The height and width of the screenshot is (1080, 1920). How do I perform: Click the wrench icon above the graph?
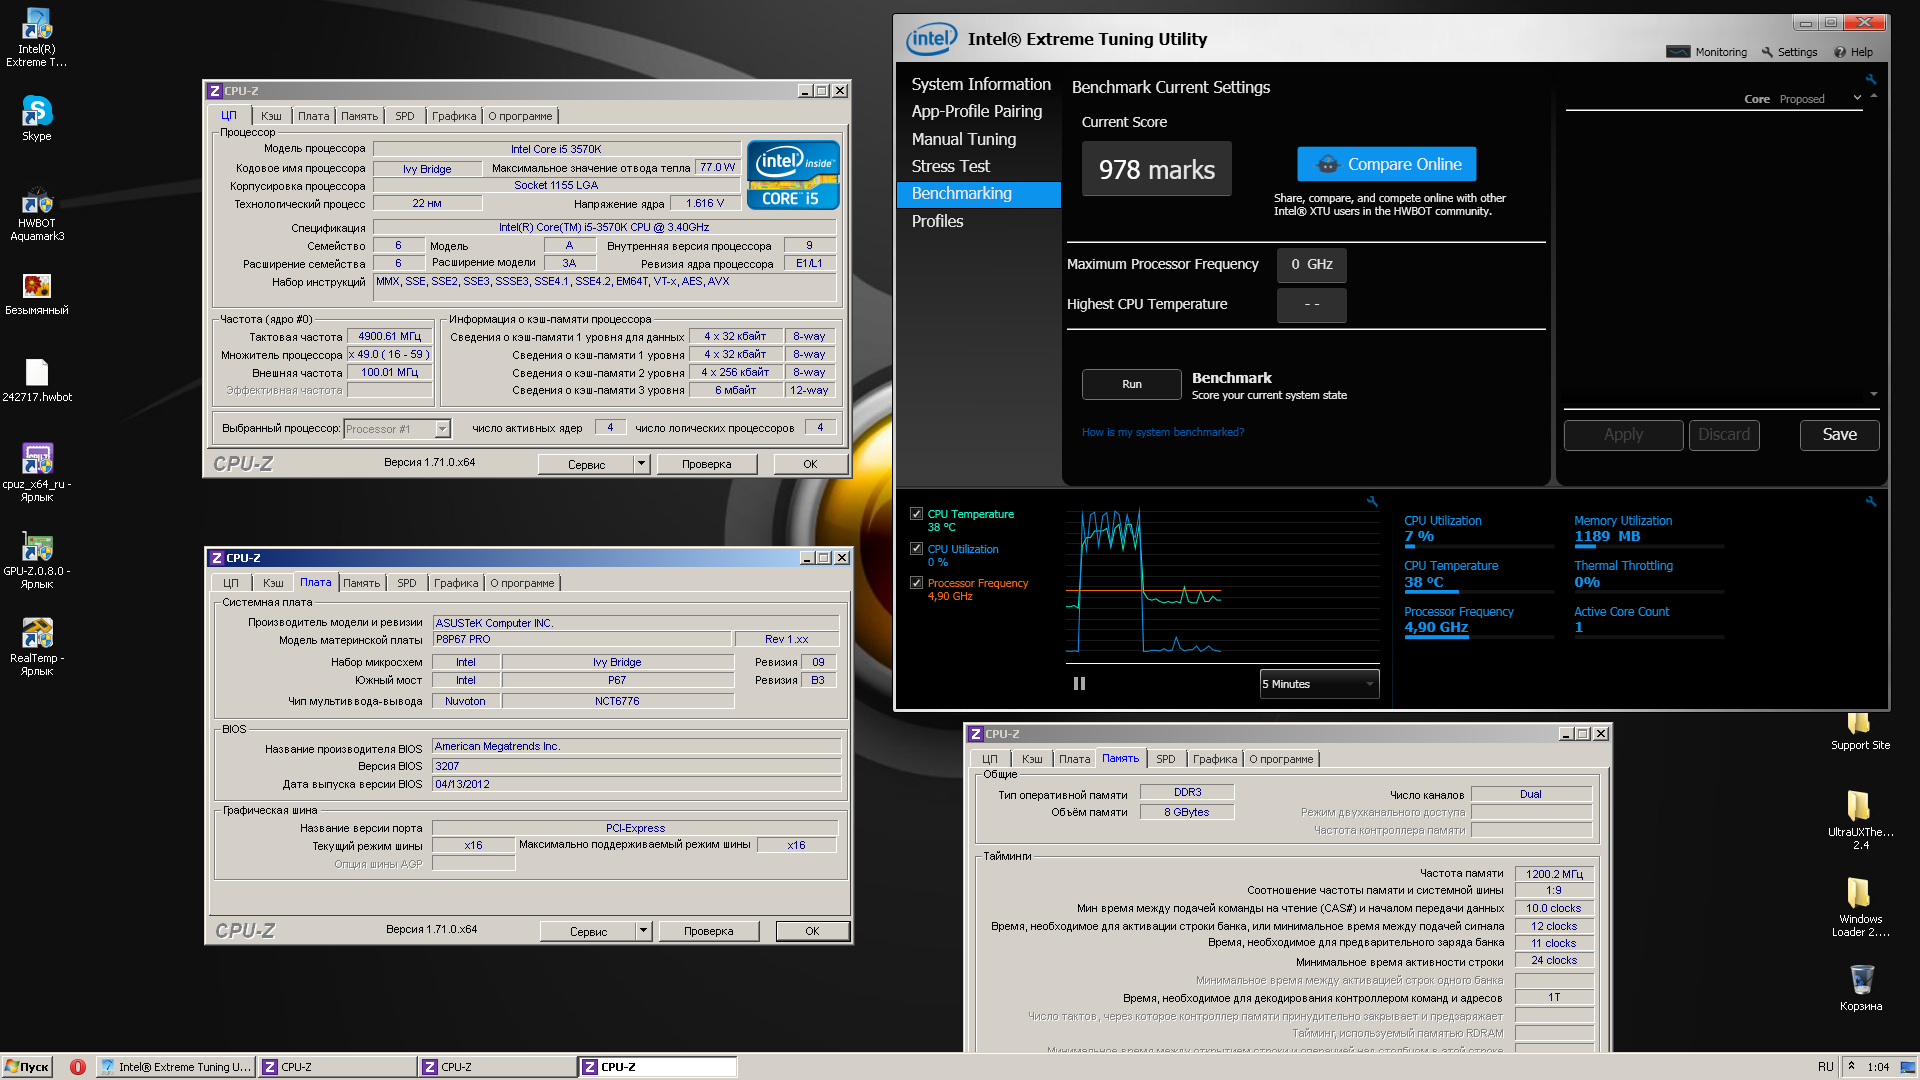click(x=1372, y=502)
